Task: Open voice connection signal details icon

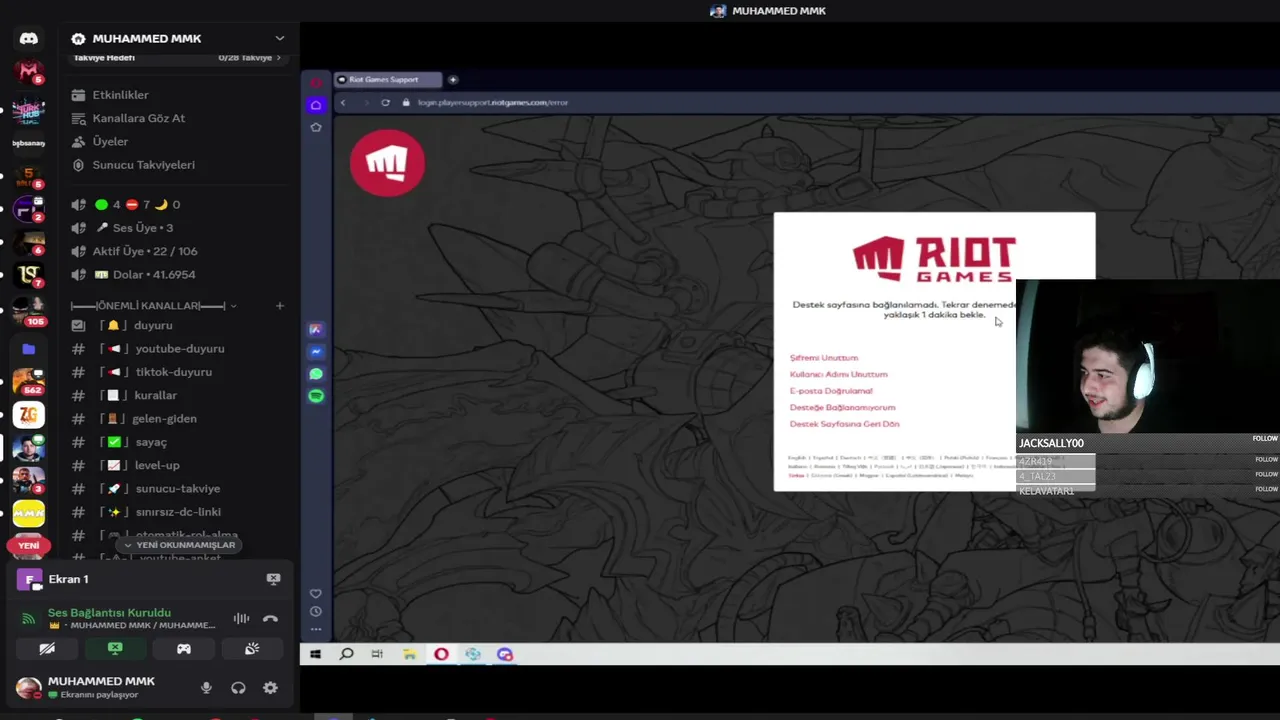Action: point(28,618)
